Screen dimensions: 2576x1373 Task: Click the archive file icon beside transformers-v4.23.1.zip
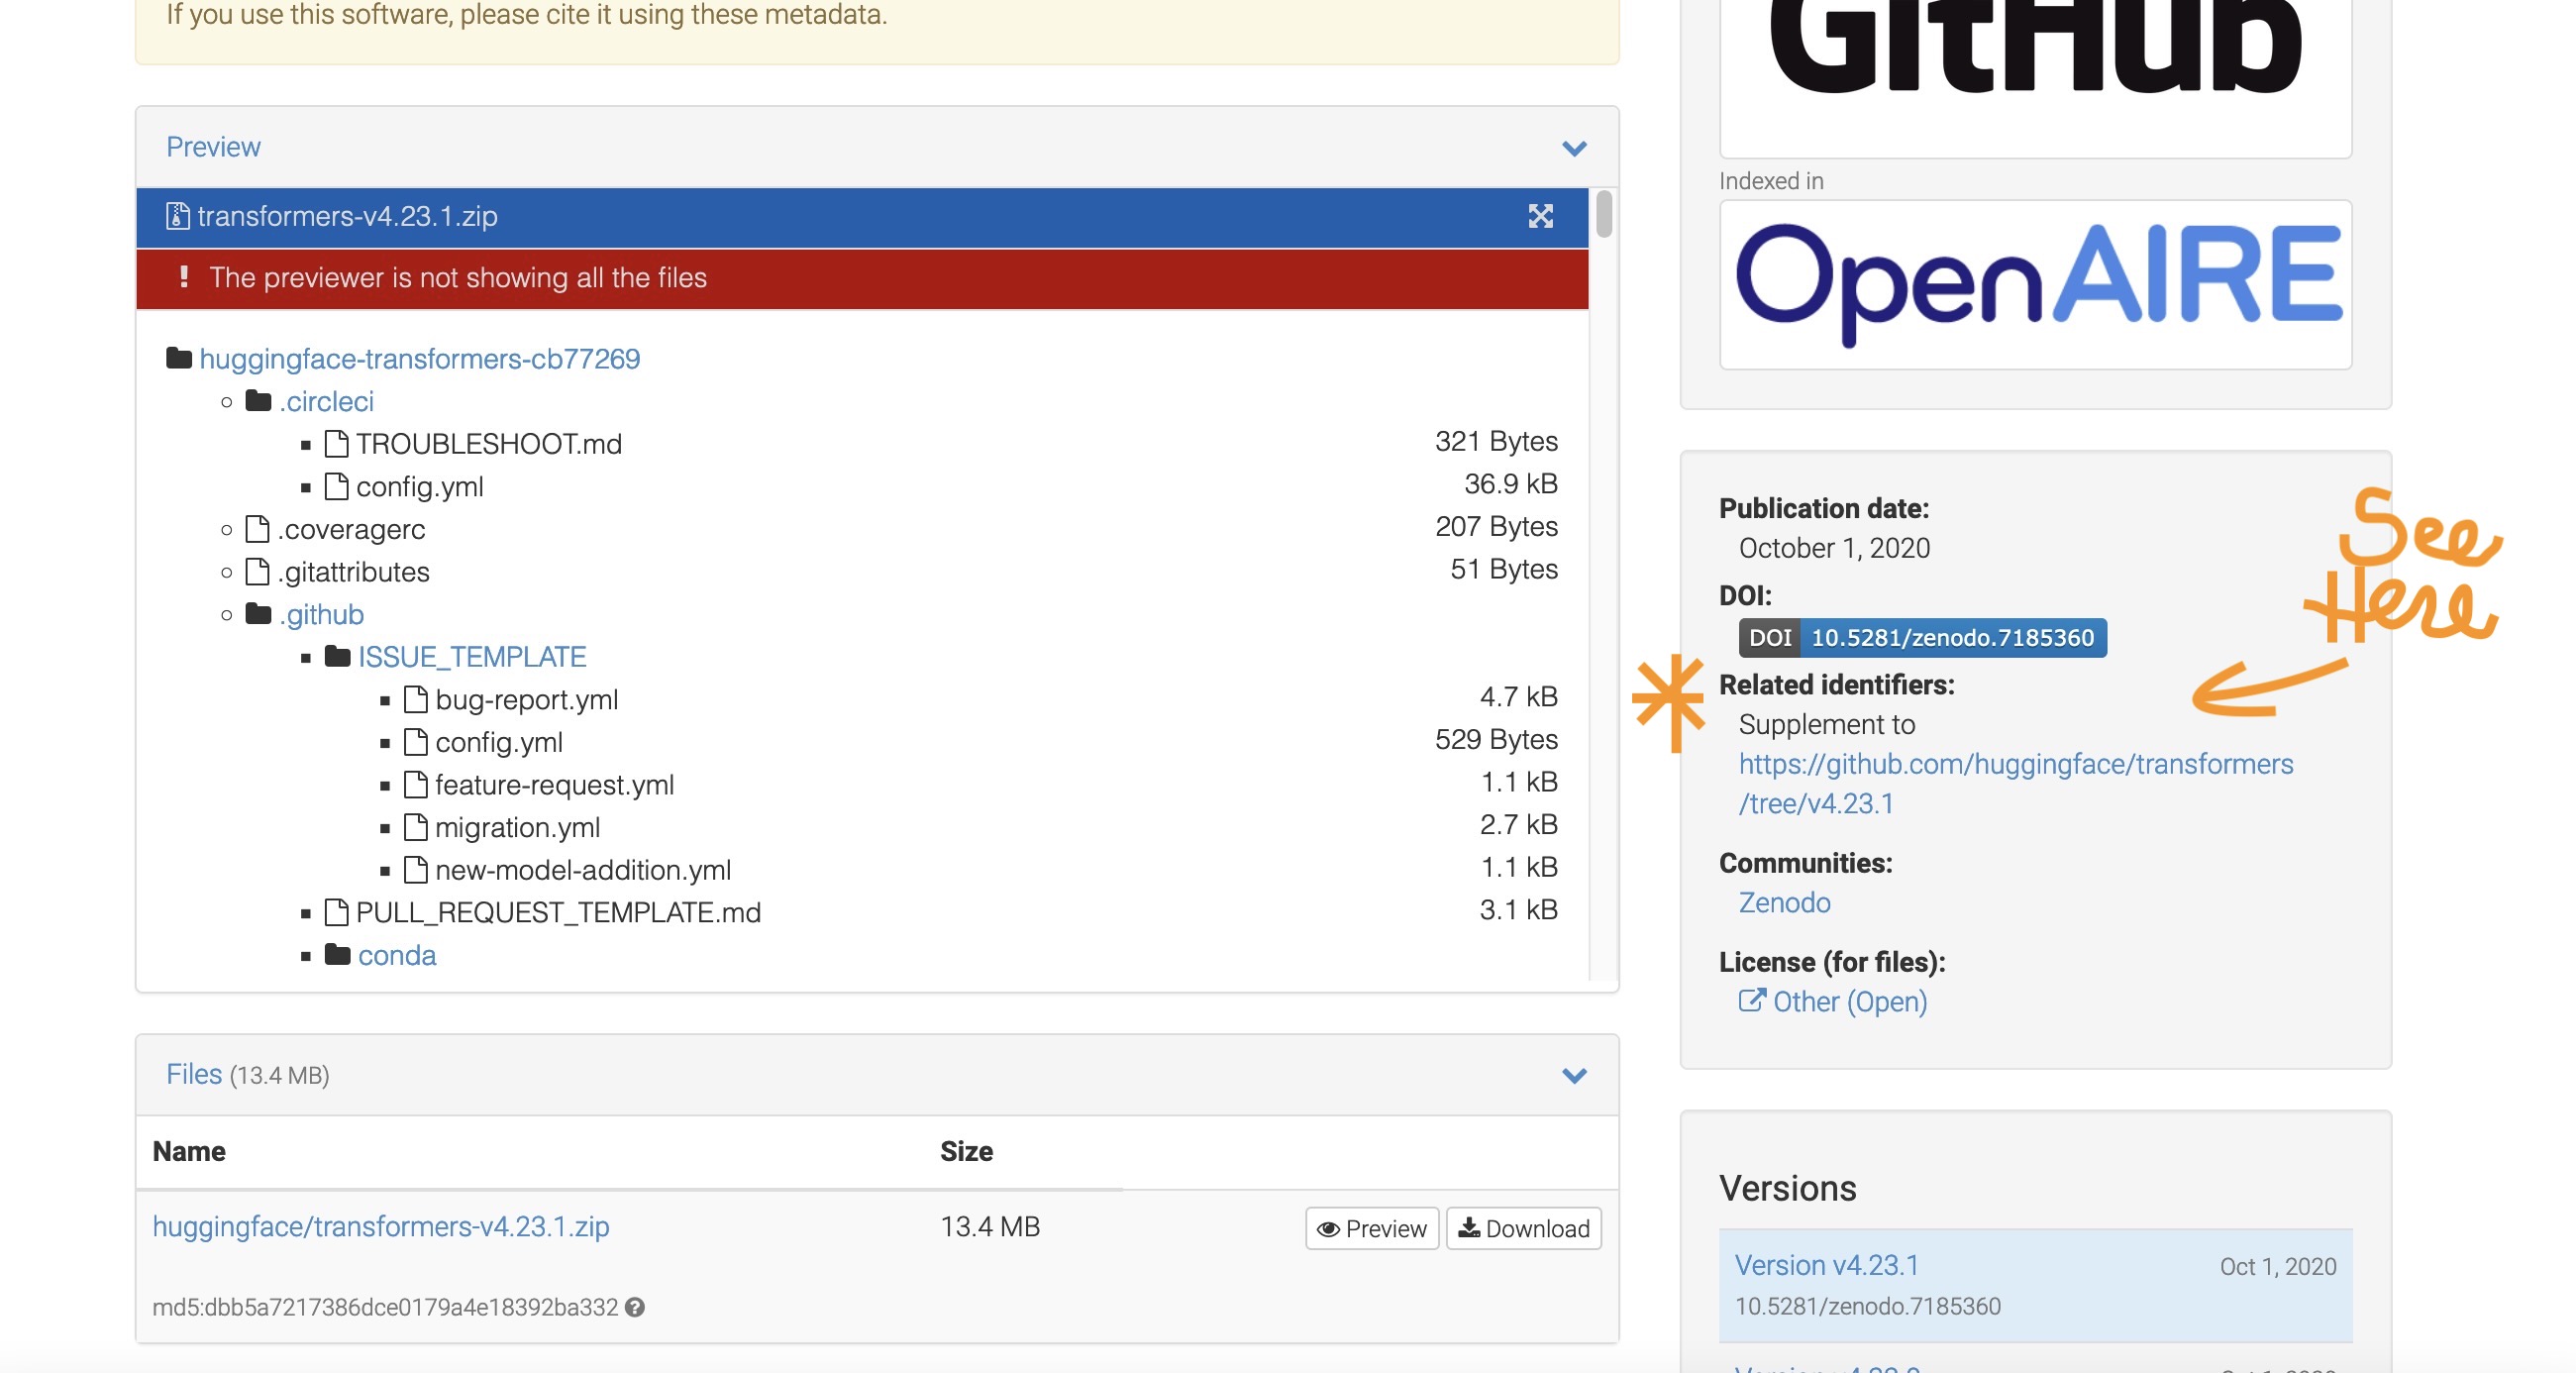pyautogui.click(x=176, y=216)
